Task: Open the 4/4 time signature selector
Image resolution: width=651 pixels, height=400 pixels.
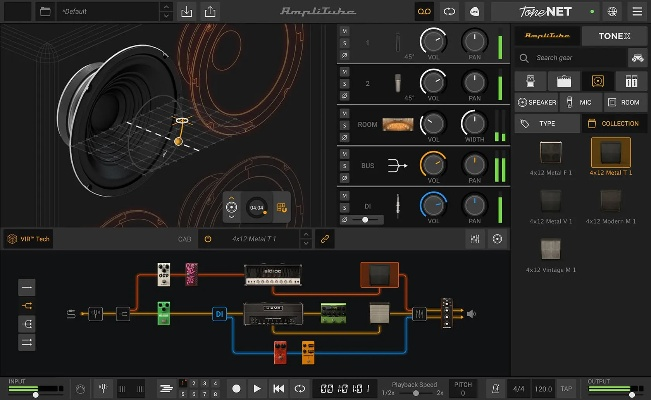Action: tap(518, 388)
